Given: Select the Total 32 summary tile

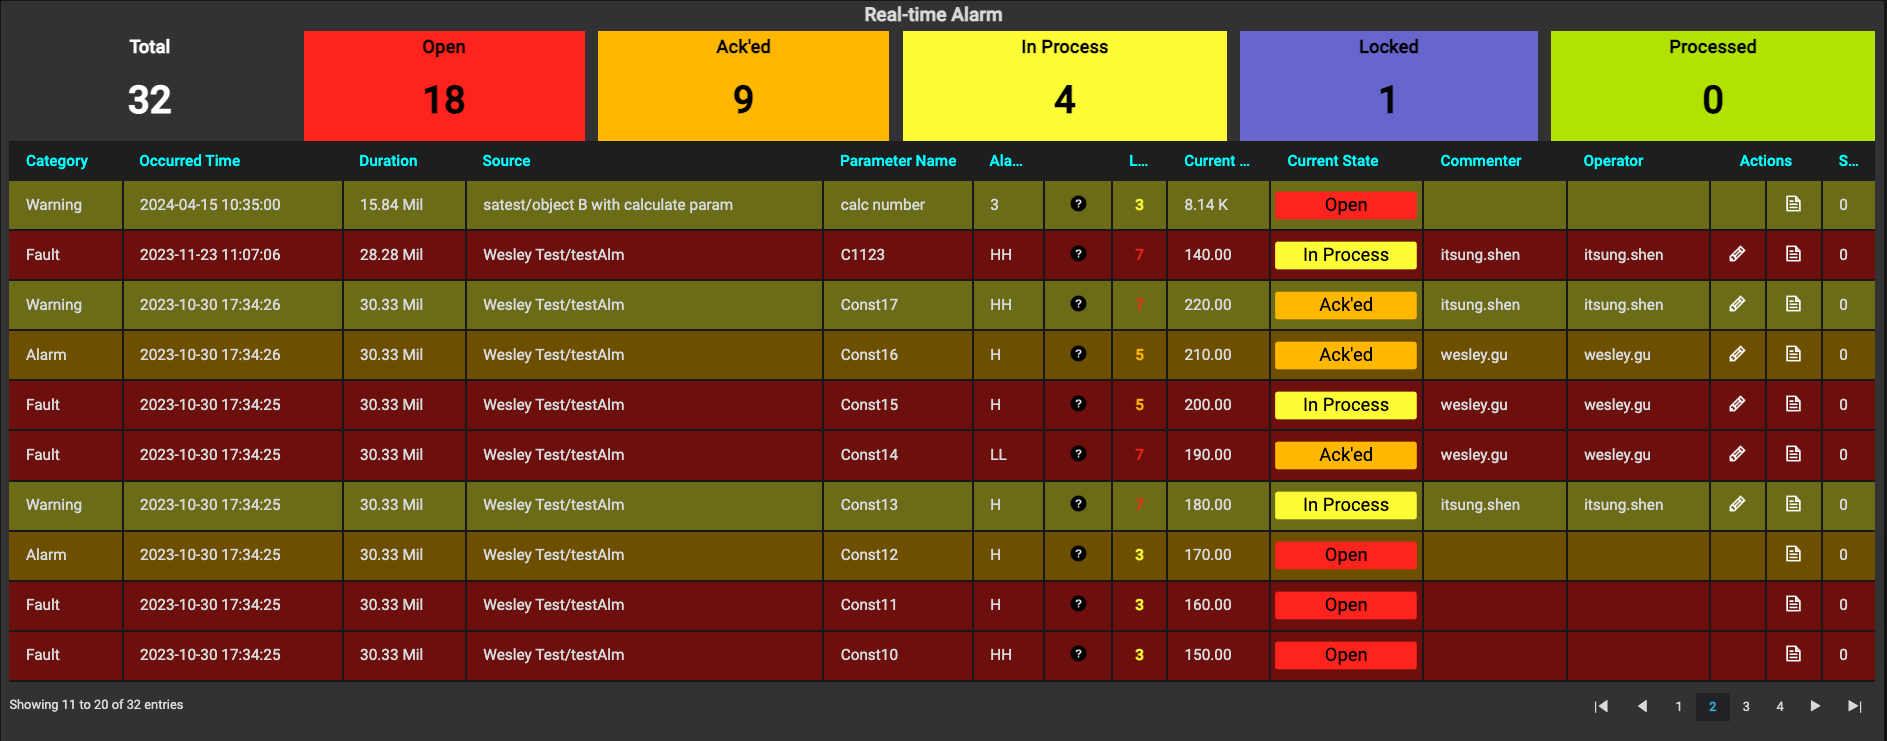Looking at the screenshot, I should (x=150, y=86).
